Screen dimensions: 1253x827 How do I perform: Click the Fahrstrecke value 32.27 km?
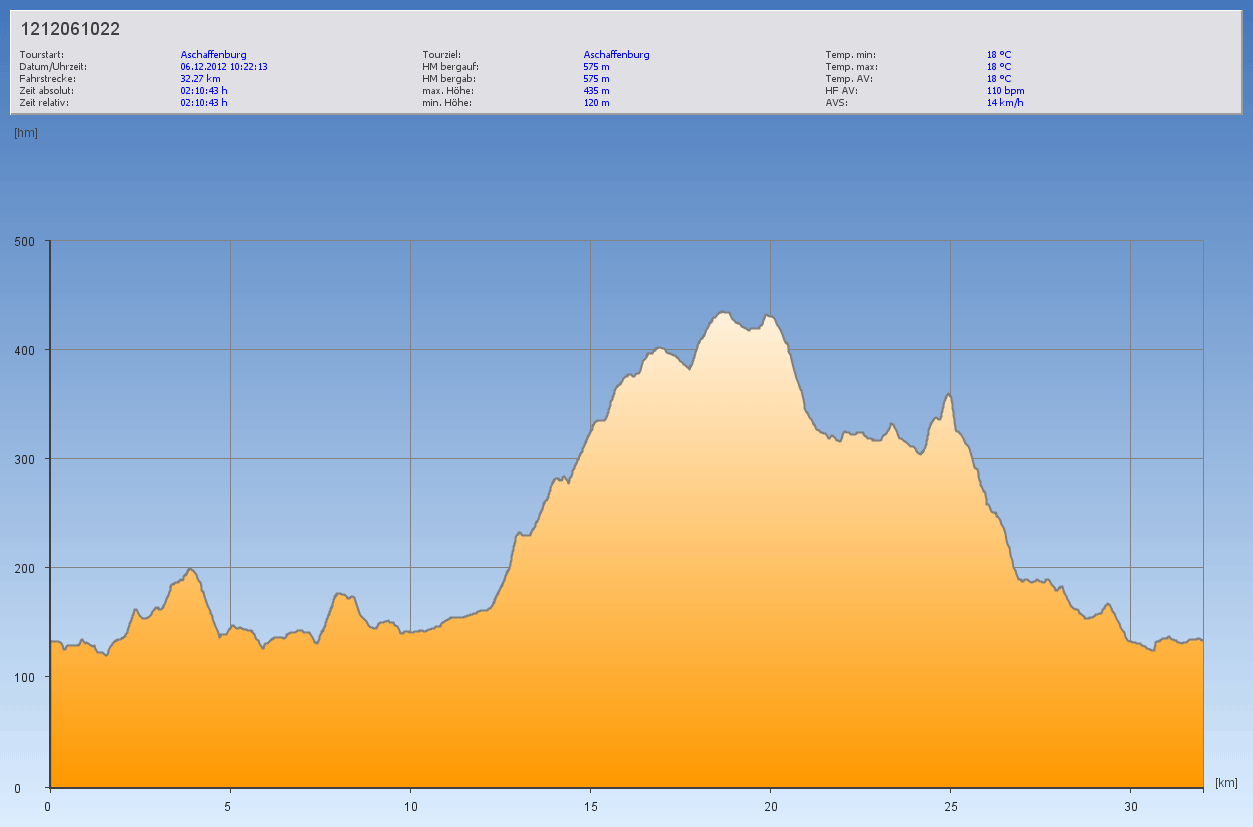[x=200, y=78]
